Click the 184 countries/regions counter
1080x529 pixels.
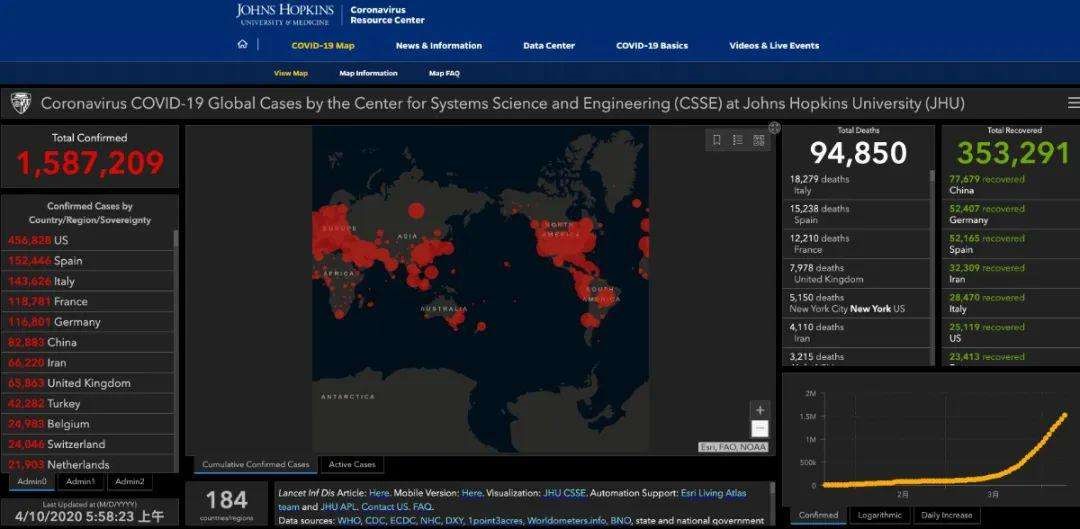coord(227,505)
